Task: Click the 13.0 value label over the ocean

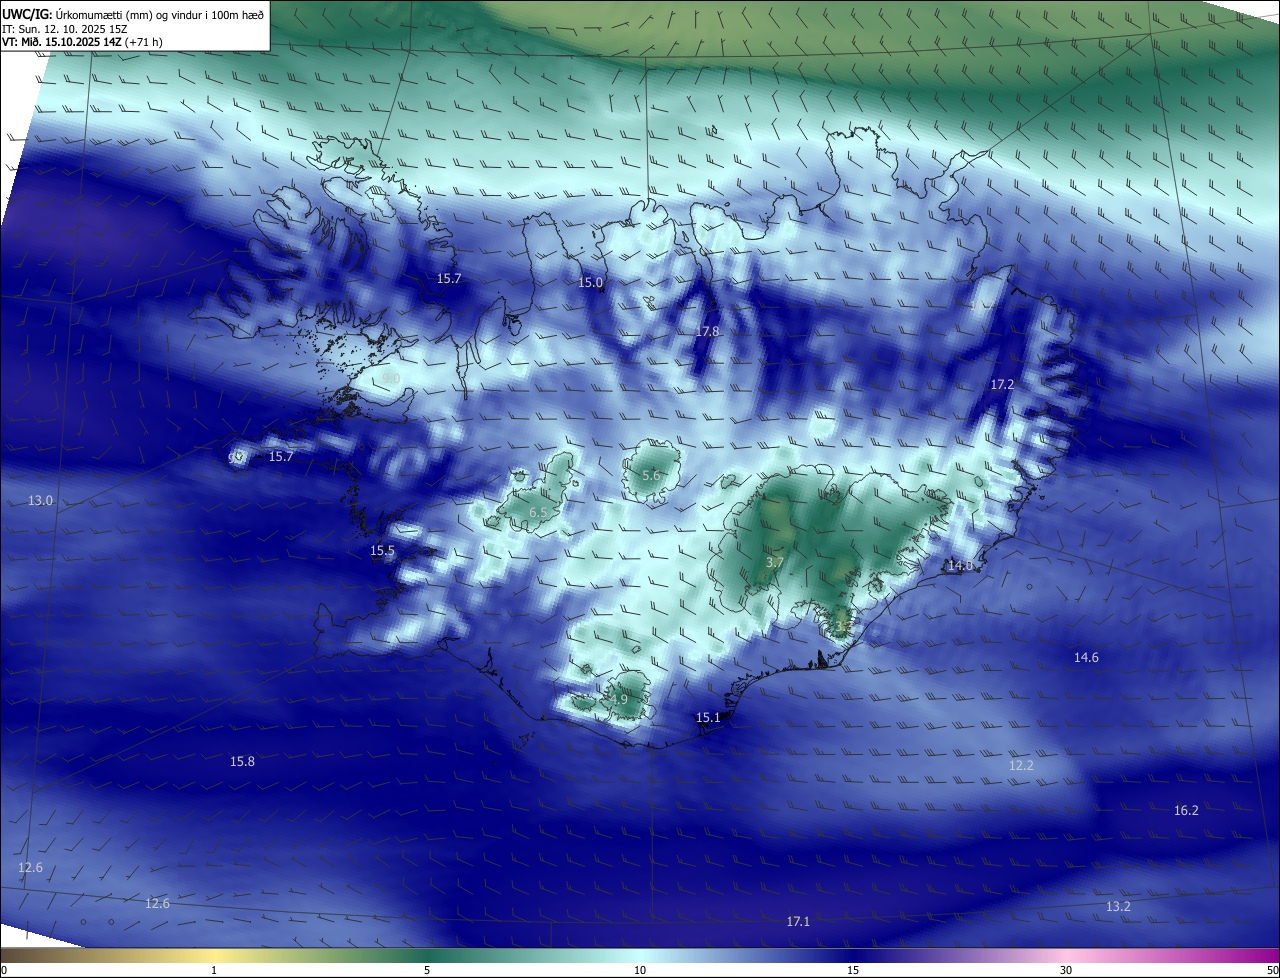Action: pyautogui.click(x=40, y=500)
